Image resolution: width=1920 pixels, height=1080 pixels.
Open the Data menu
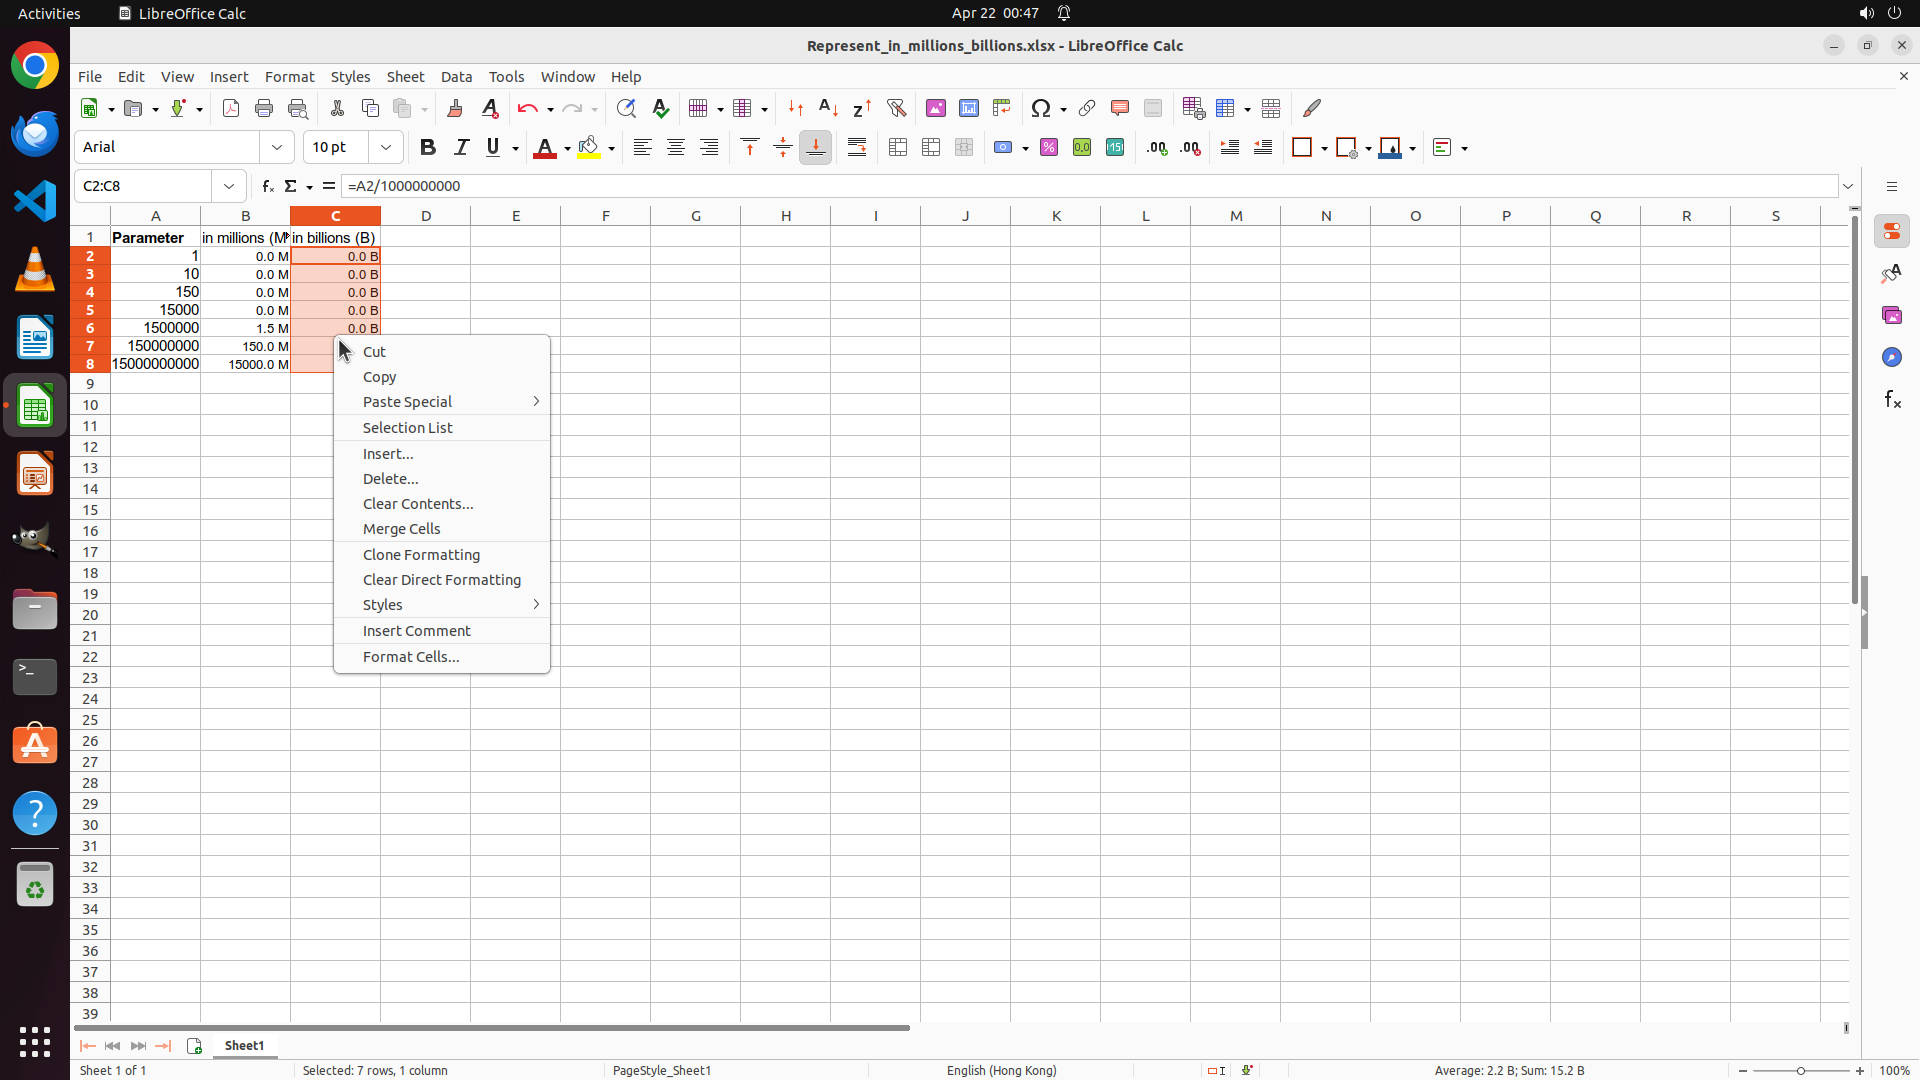pyautogui.click(x=456, y=77)
